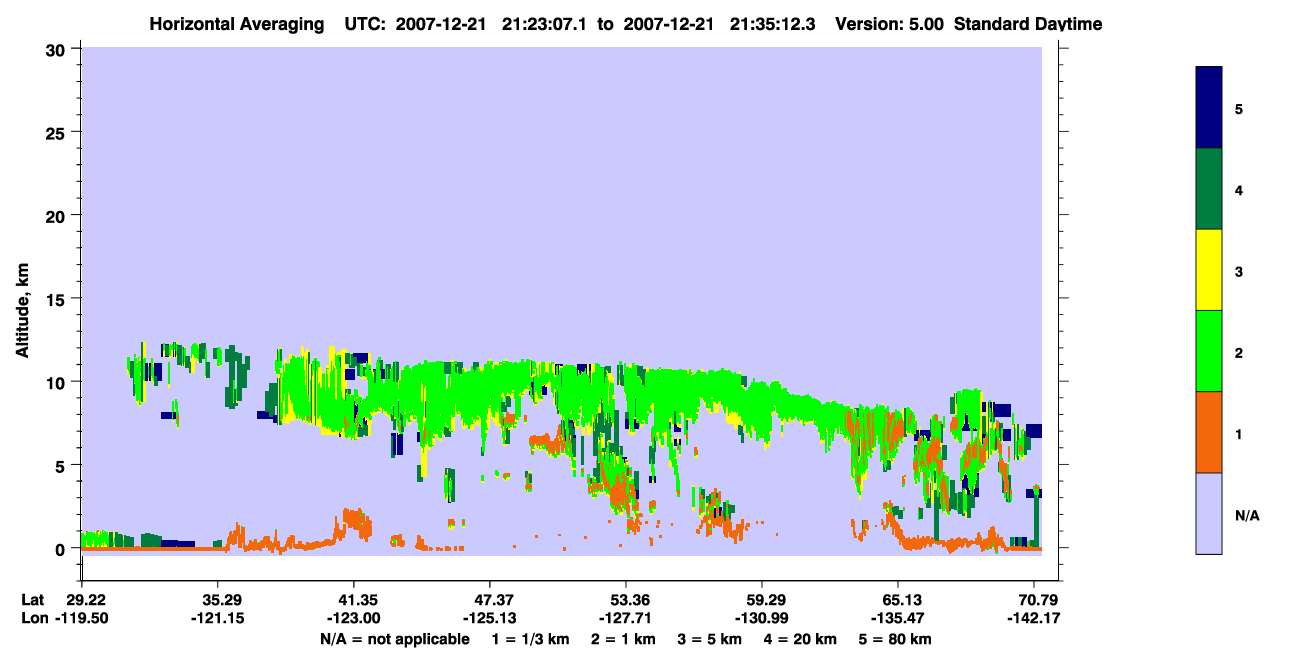Click latitude value 35.29

[x=218, y=600]
